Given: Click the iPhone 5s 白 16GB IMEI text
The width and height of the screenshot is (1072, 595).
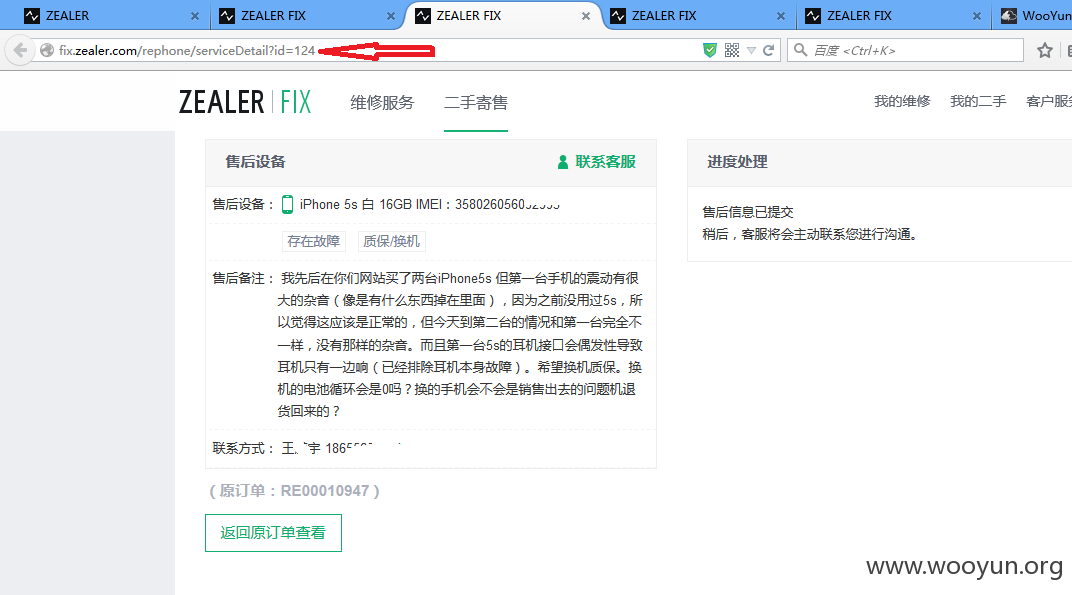Looking at the screenshot, I should (x=429, y=204).
